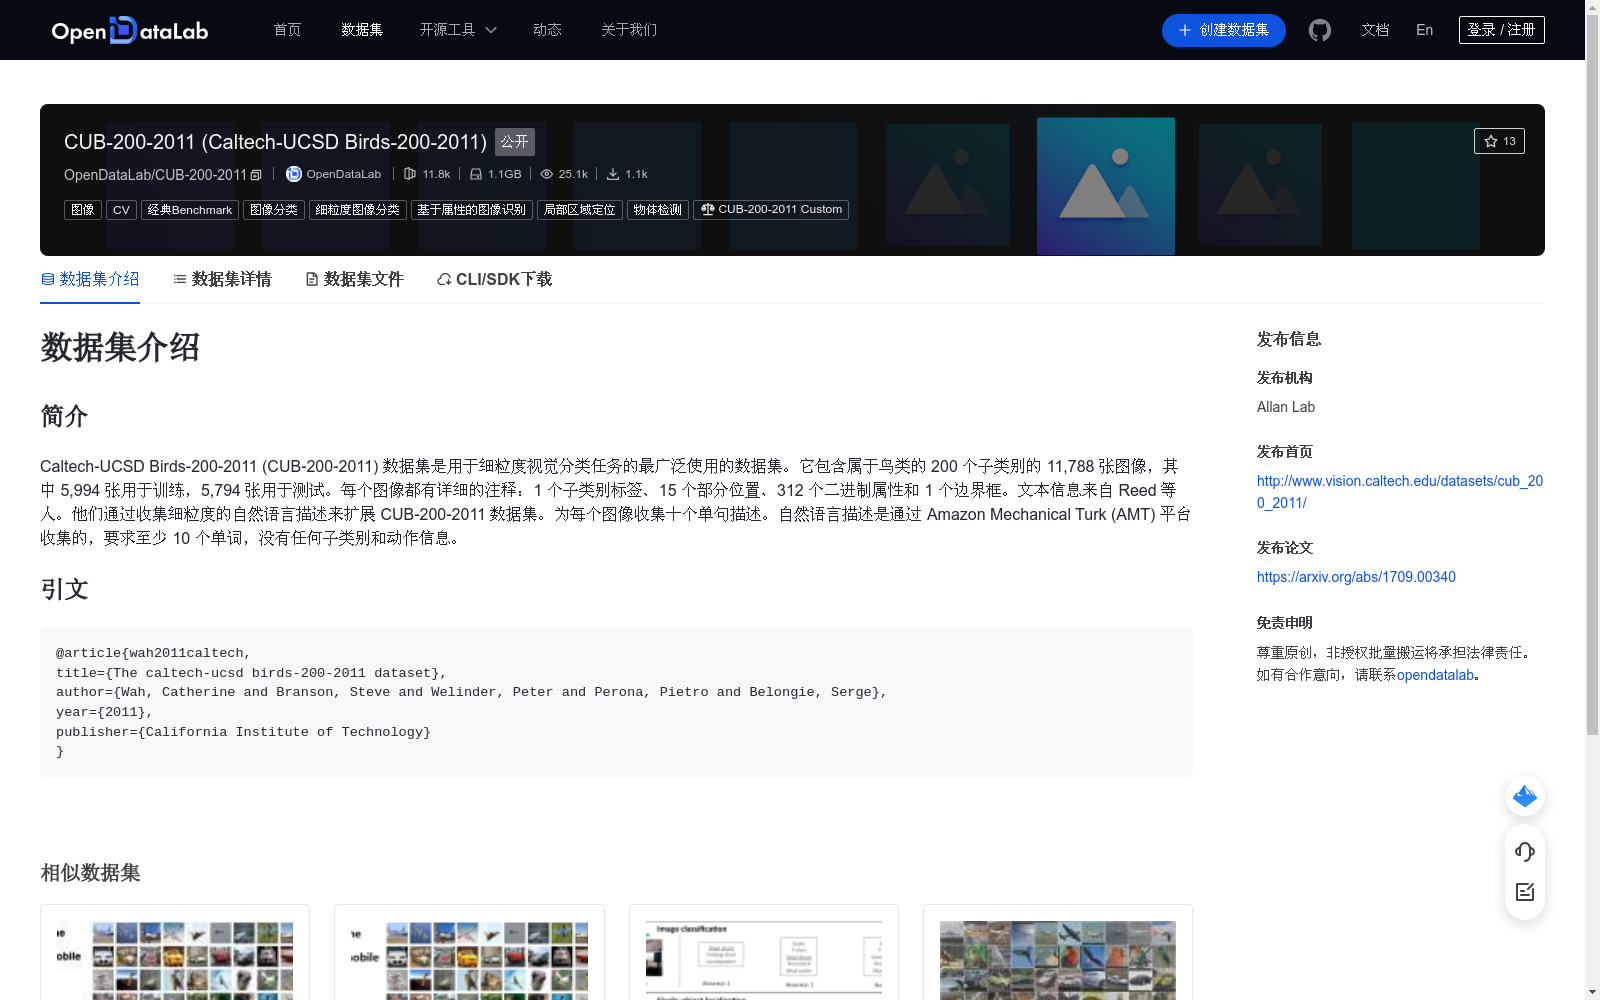1600x1000 pixels.
Task: Go to the 首页 nav item
Action: (288, 30)
